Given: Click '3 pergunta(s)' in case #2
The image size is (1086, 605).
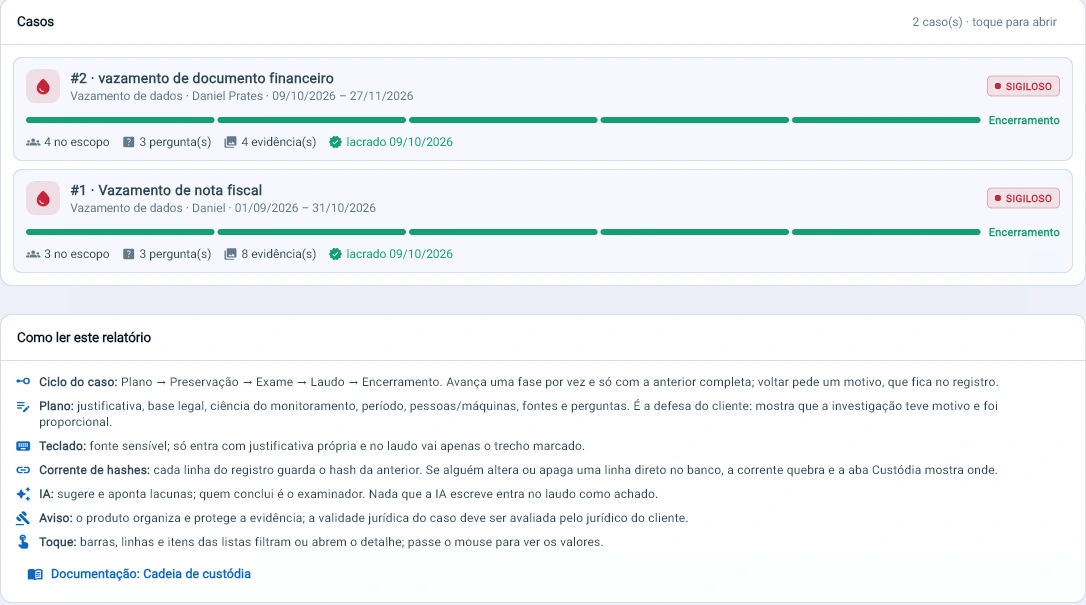Looking at the screenshot, I should point(175,142).
